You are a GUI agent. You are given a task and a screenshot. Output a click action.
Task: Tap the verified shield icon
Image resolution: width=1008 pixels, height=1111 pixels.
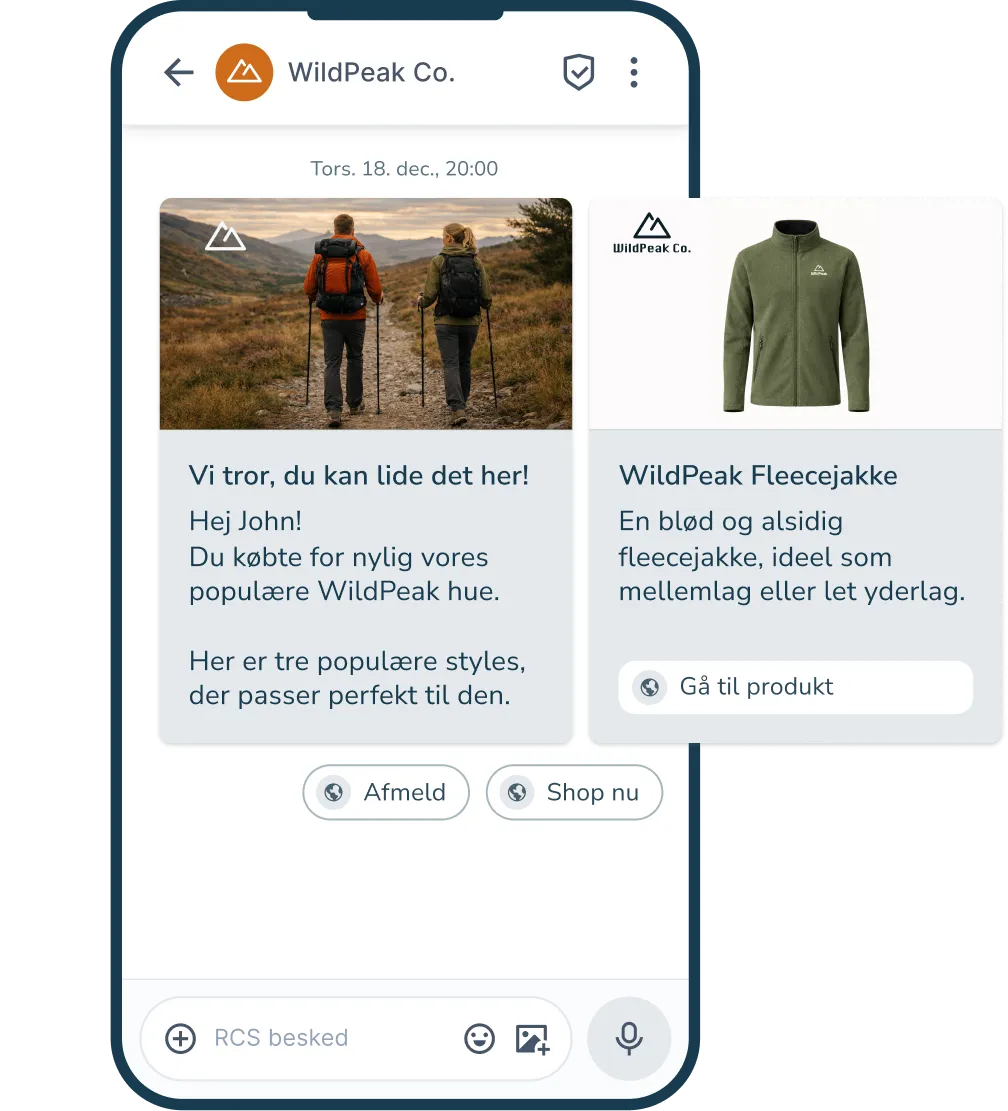pos(579,72)
